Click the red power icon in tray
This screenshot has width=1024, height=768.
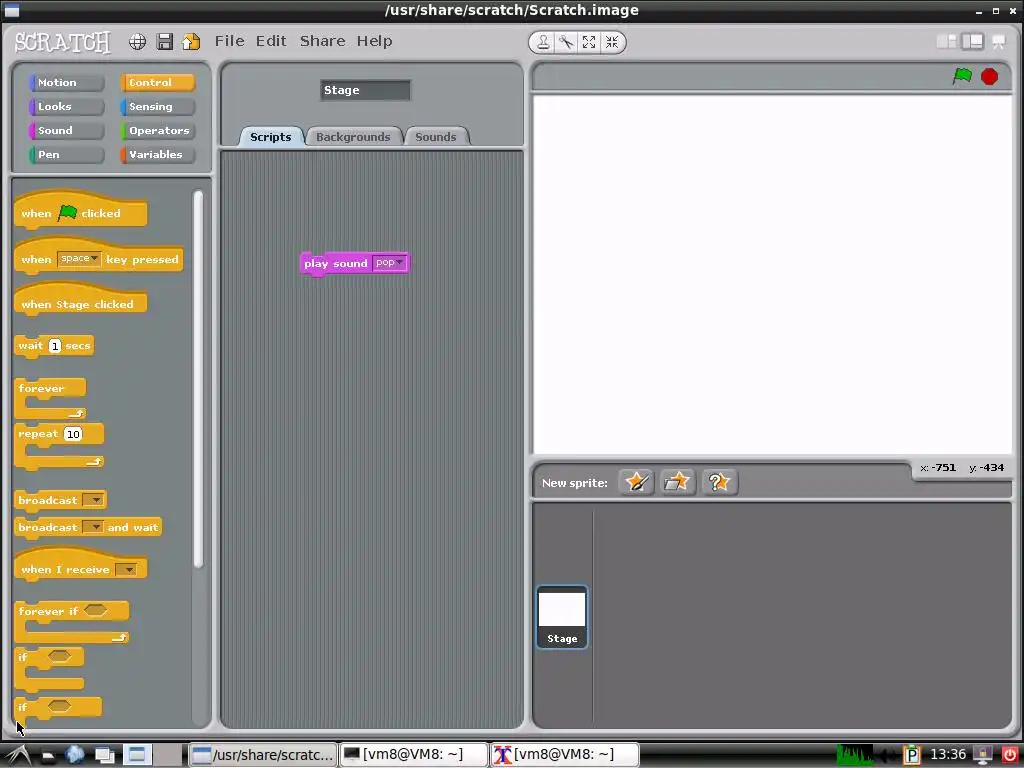[x=1009, y=755]
